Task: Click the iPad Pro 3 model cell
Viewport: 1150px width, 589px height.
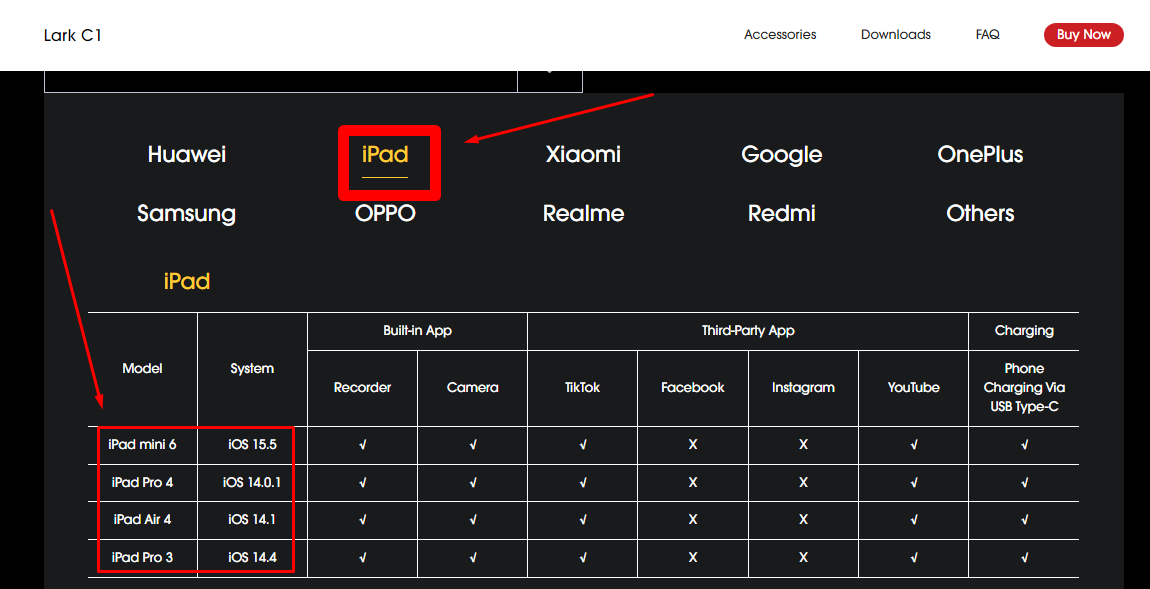Action: tap(142, 558)
